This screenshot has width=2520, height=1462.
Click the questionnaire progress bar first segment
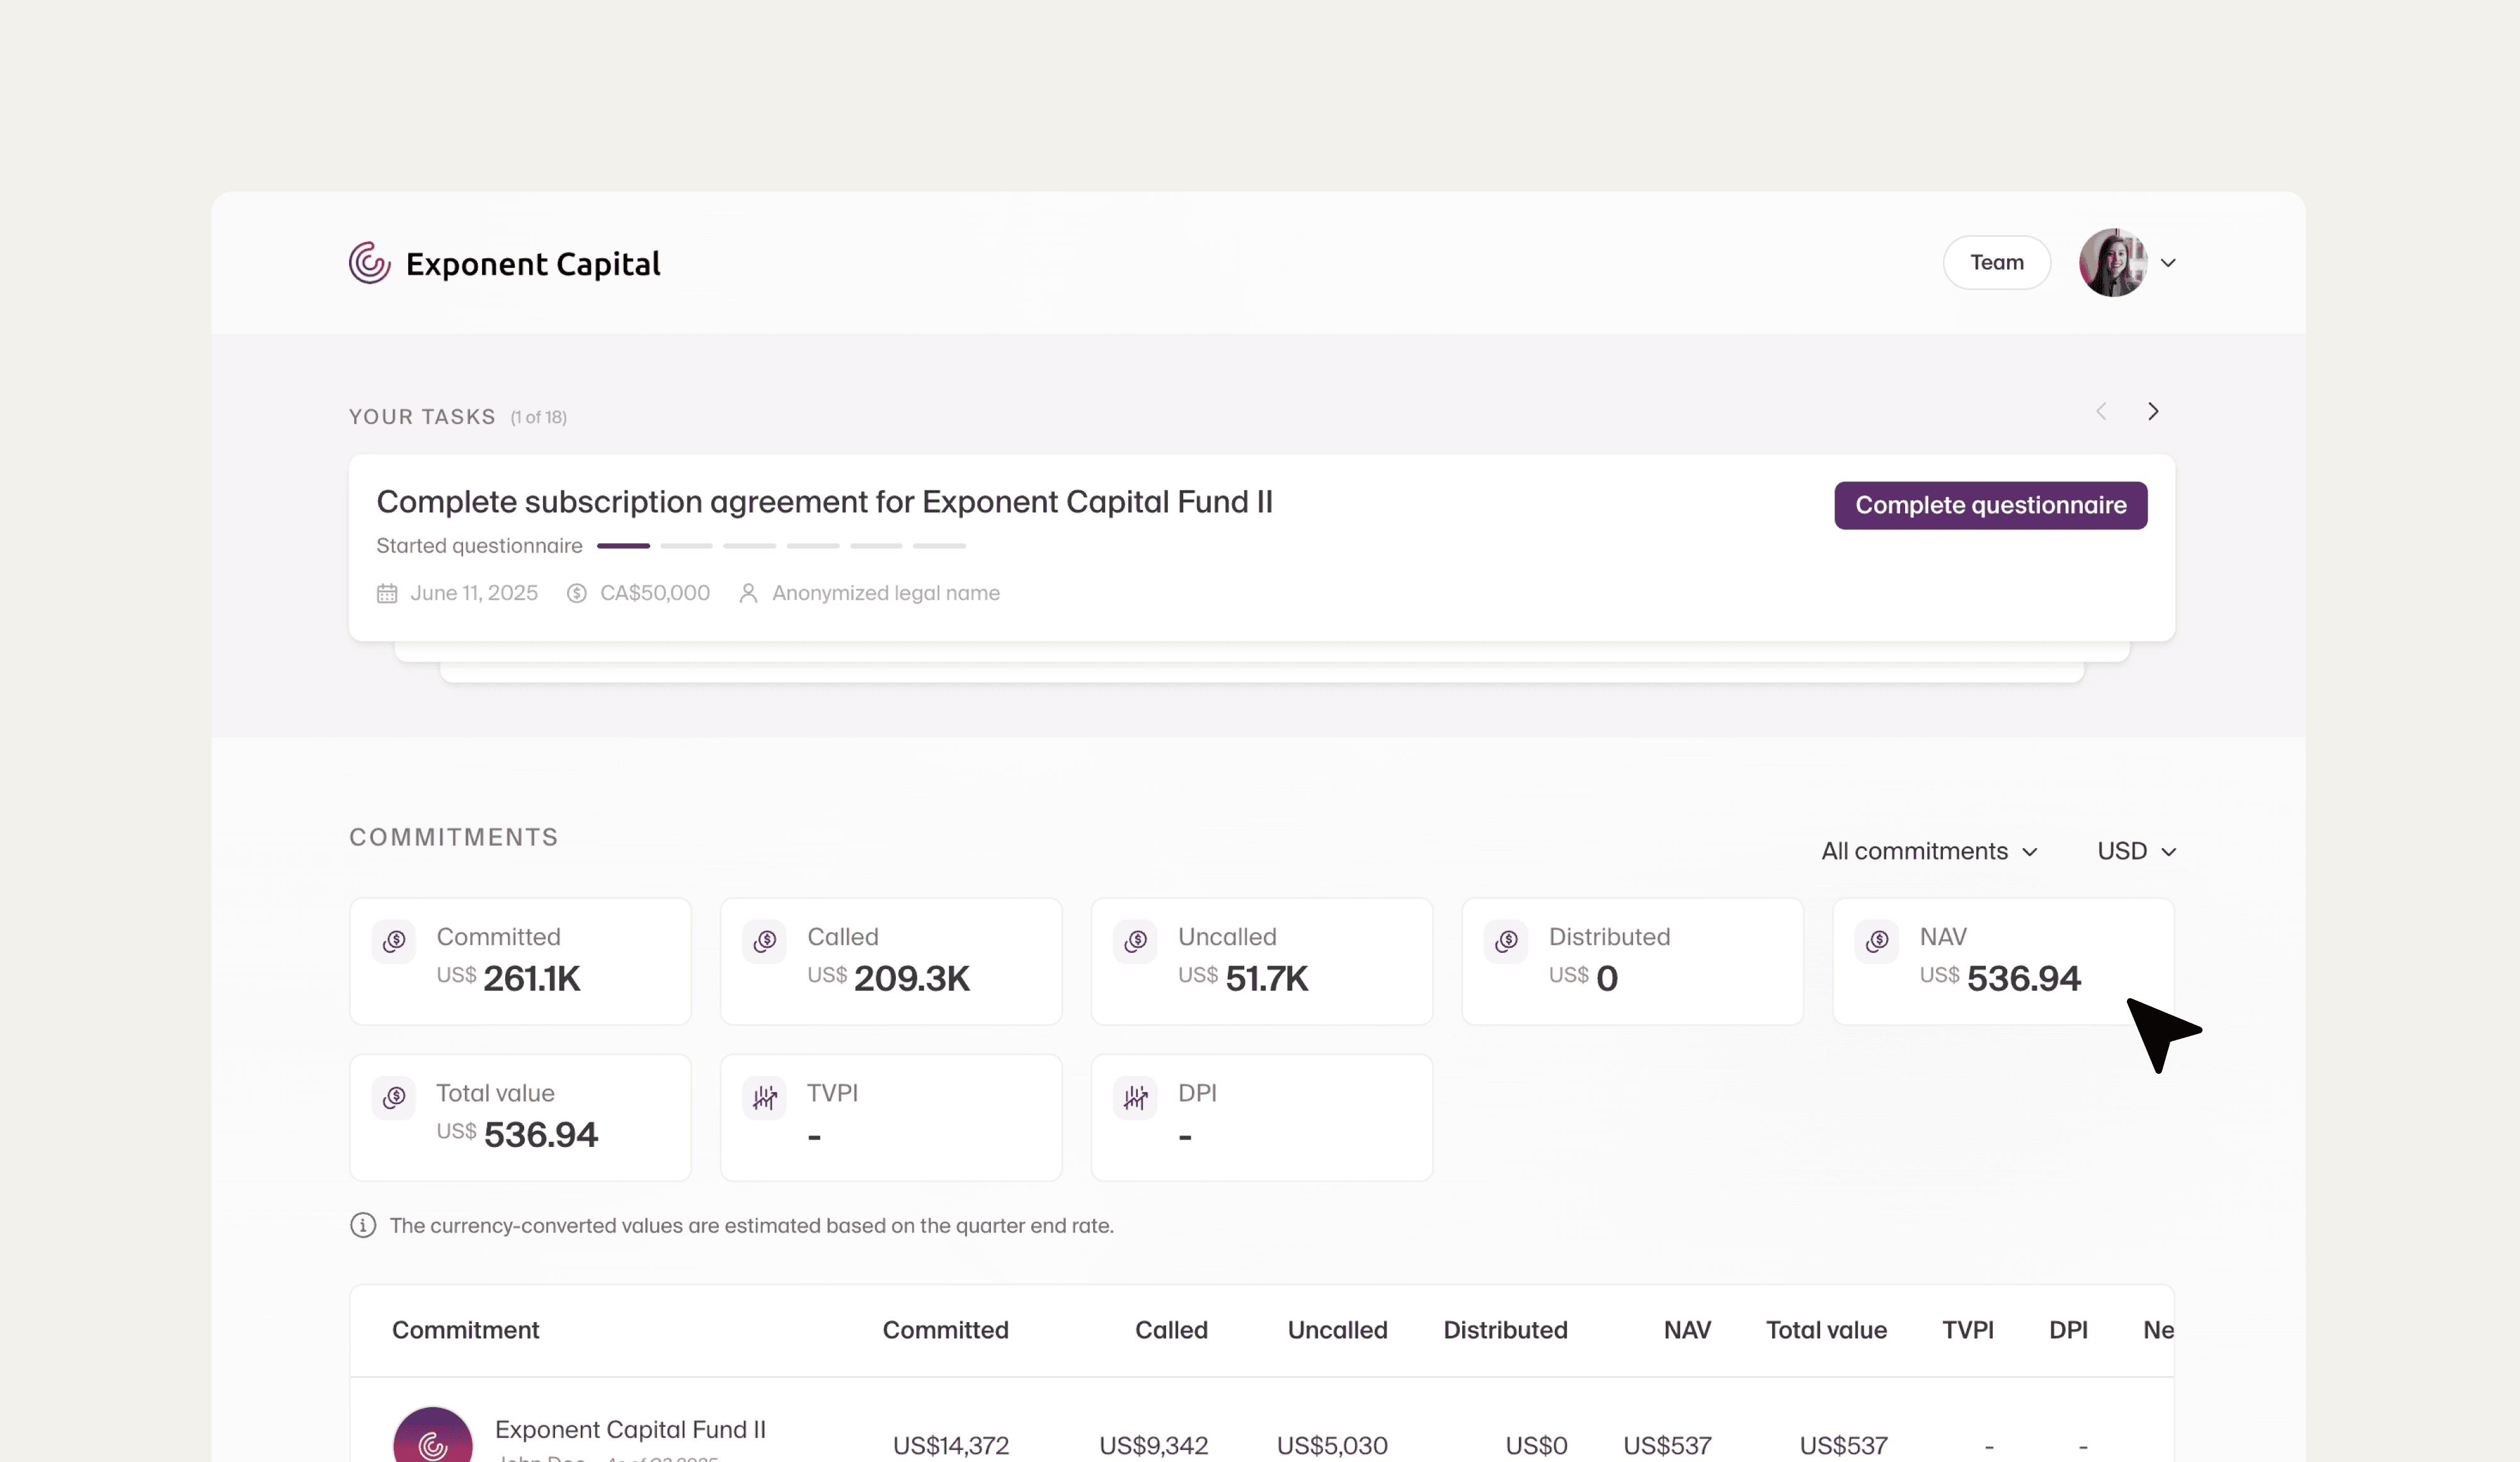pos(623,546)
